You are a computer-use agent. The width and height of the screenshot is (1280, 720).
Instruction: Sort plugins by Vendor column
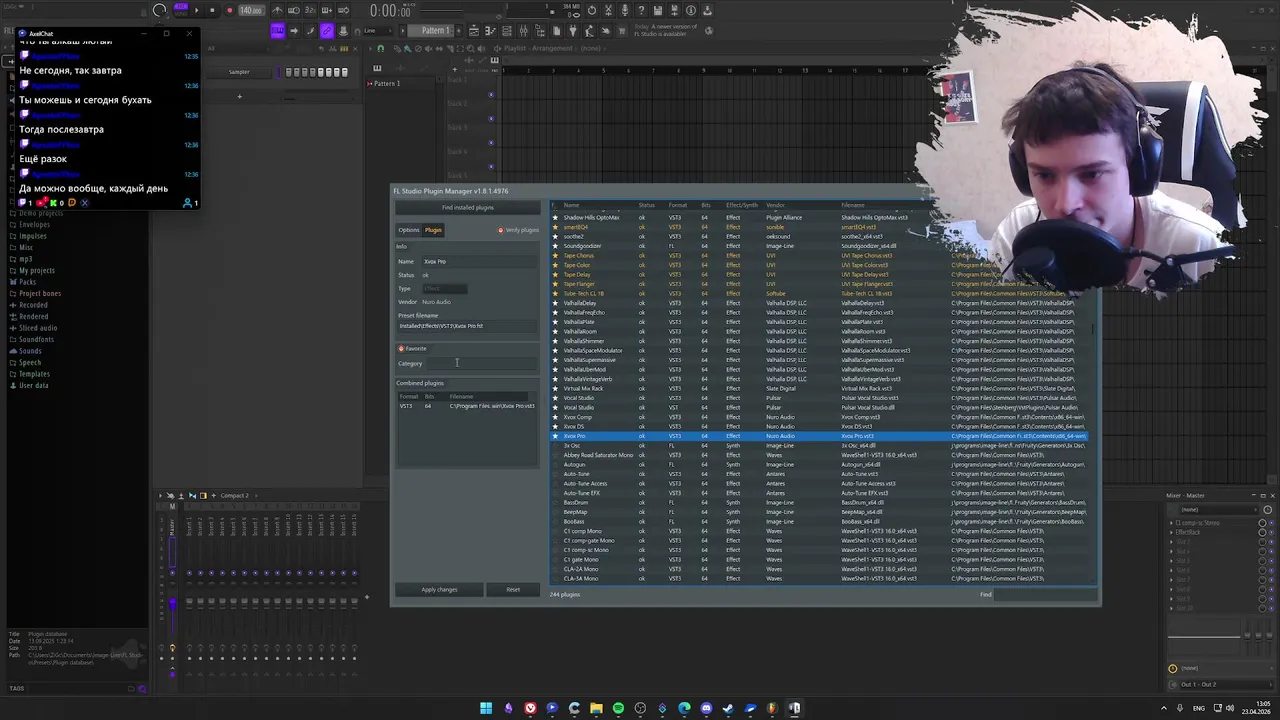pos(775,205)
